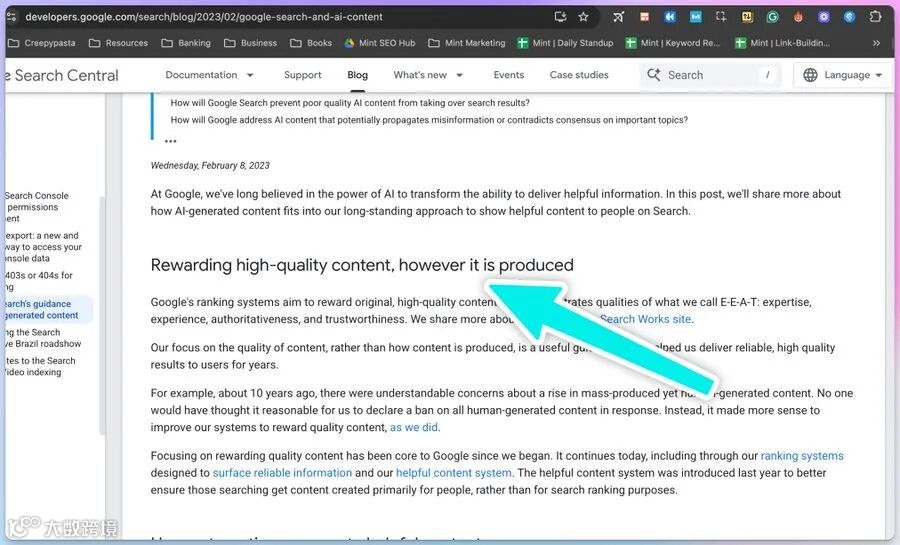Open the Banking bookmark folder
The image size is (900, 545).
tap(186, 43)
